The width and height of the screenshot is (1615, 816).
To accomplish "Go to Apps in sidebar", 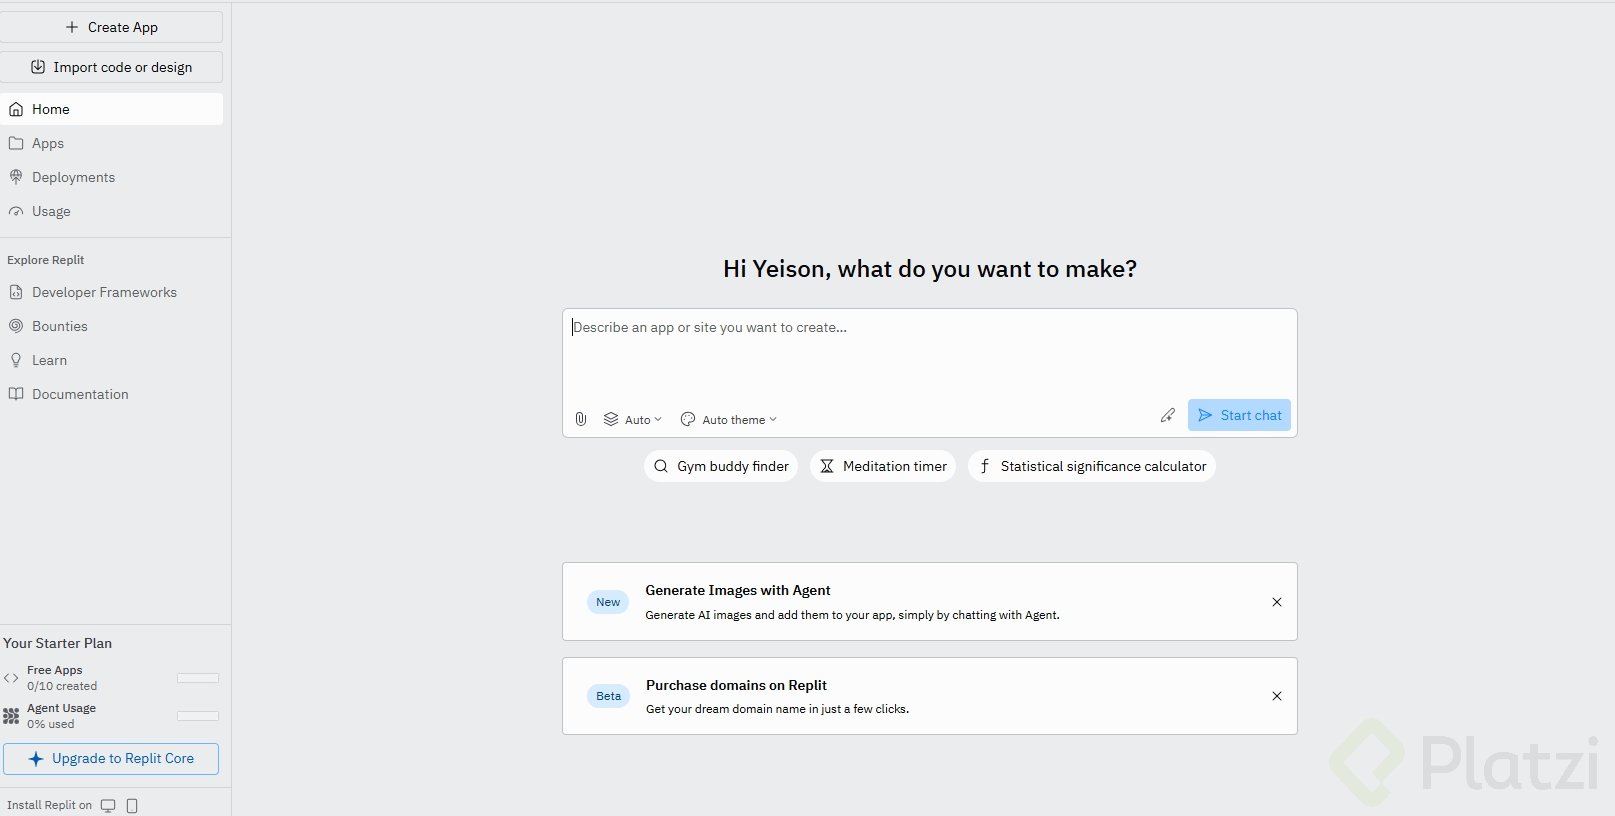I will tap(47, 143).
